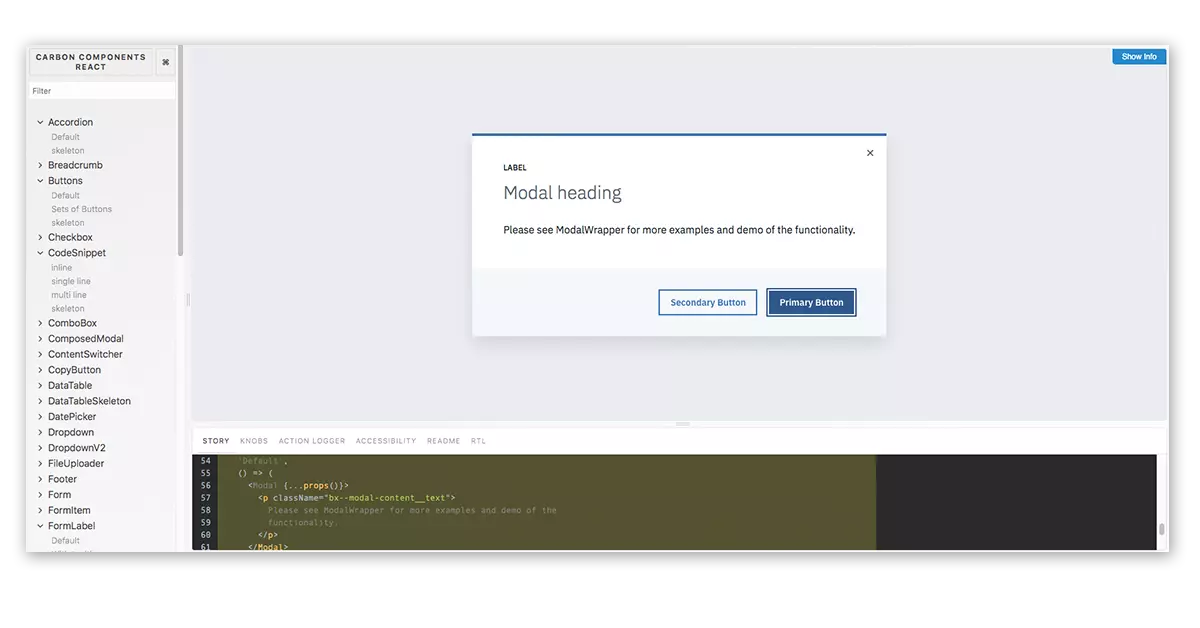Click the sidebar resize divider handle
Viewport: 1200px width, 628px height.
(x=188, y=299)
